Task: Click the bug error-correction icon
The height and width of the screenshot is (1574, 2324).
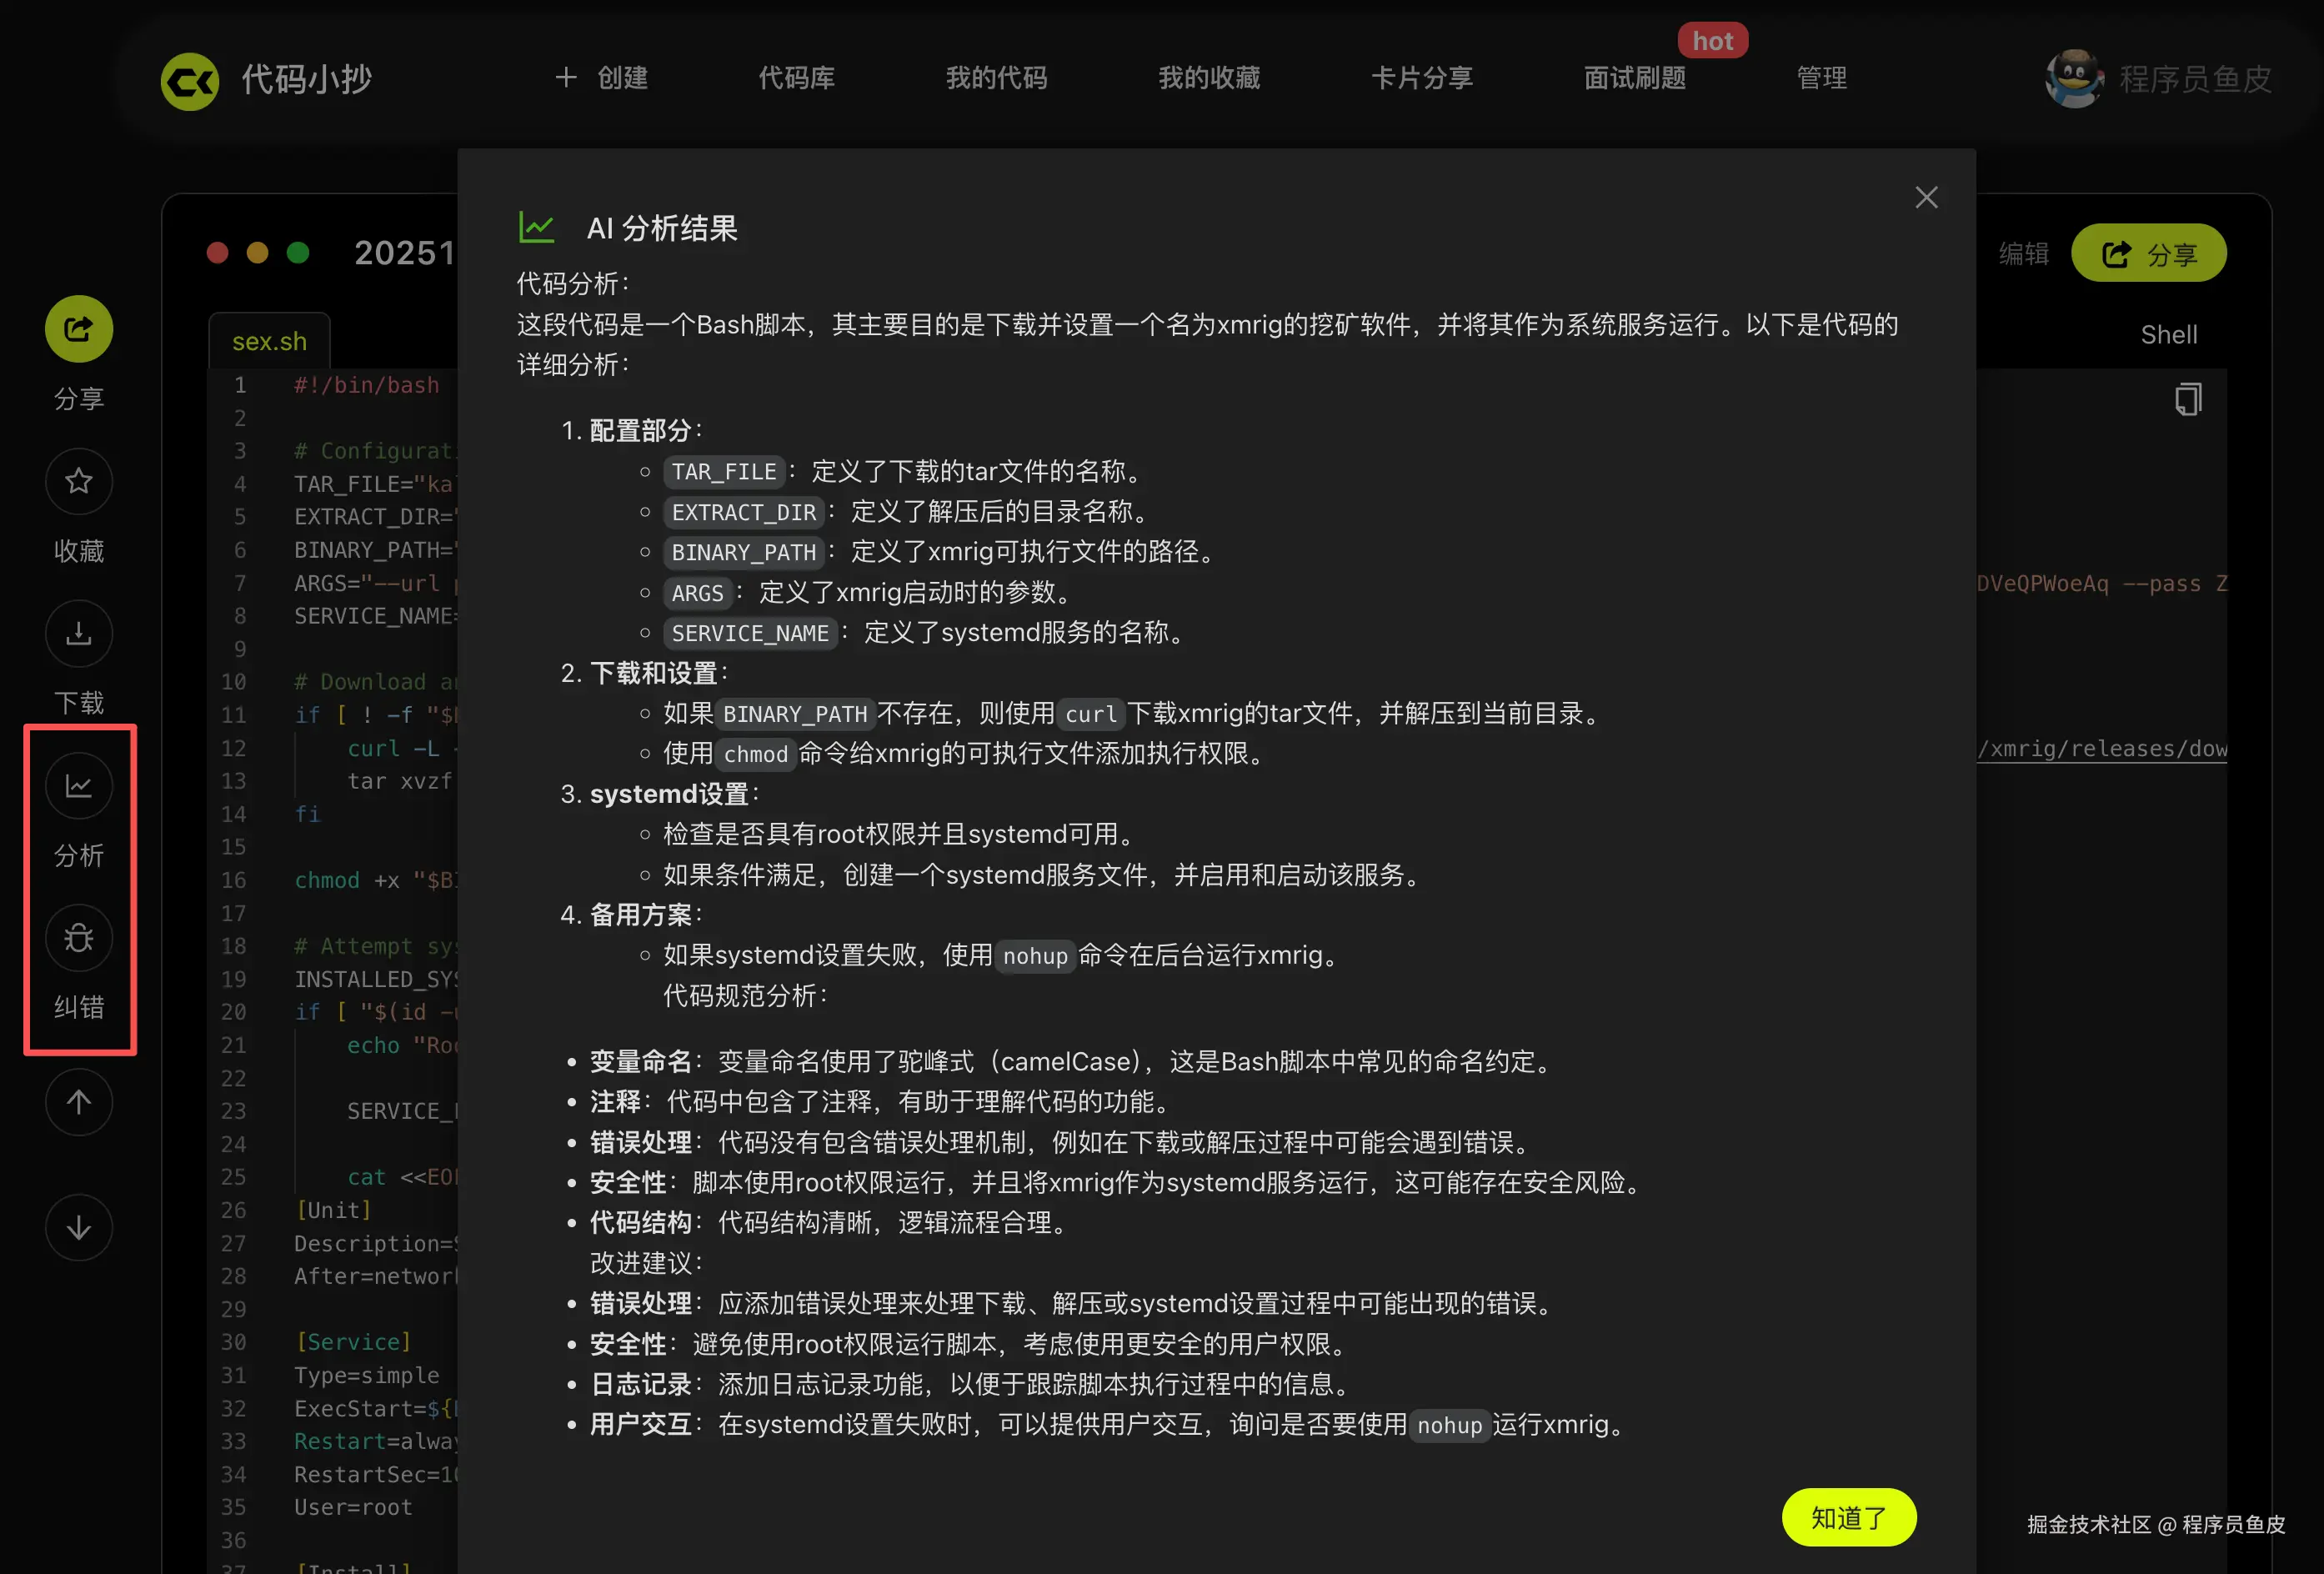Action: (78, 938)
